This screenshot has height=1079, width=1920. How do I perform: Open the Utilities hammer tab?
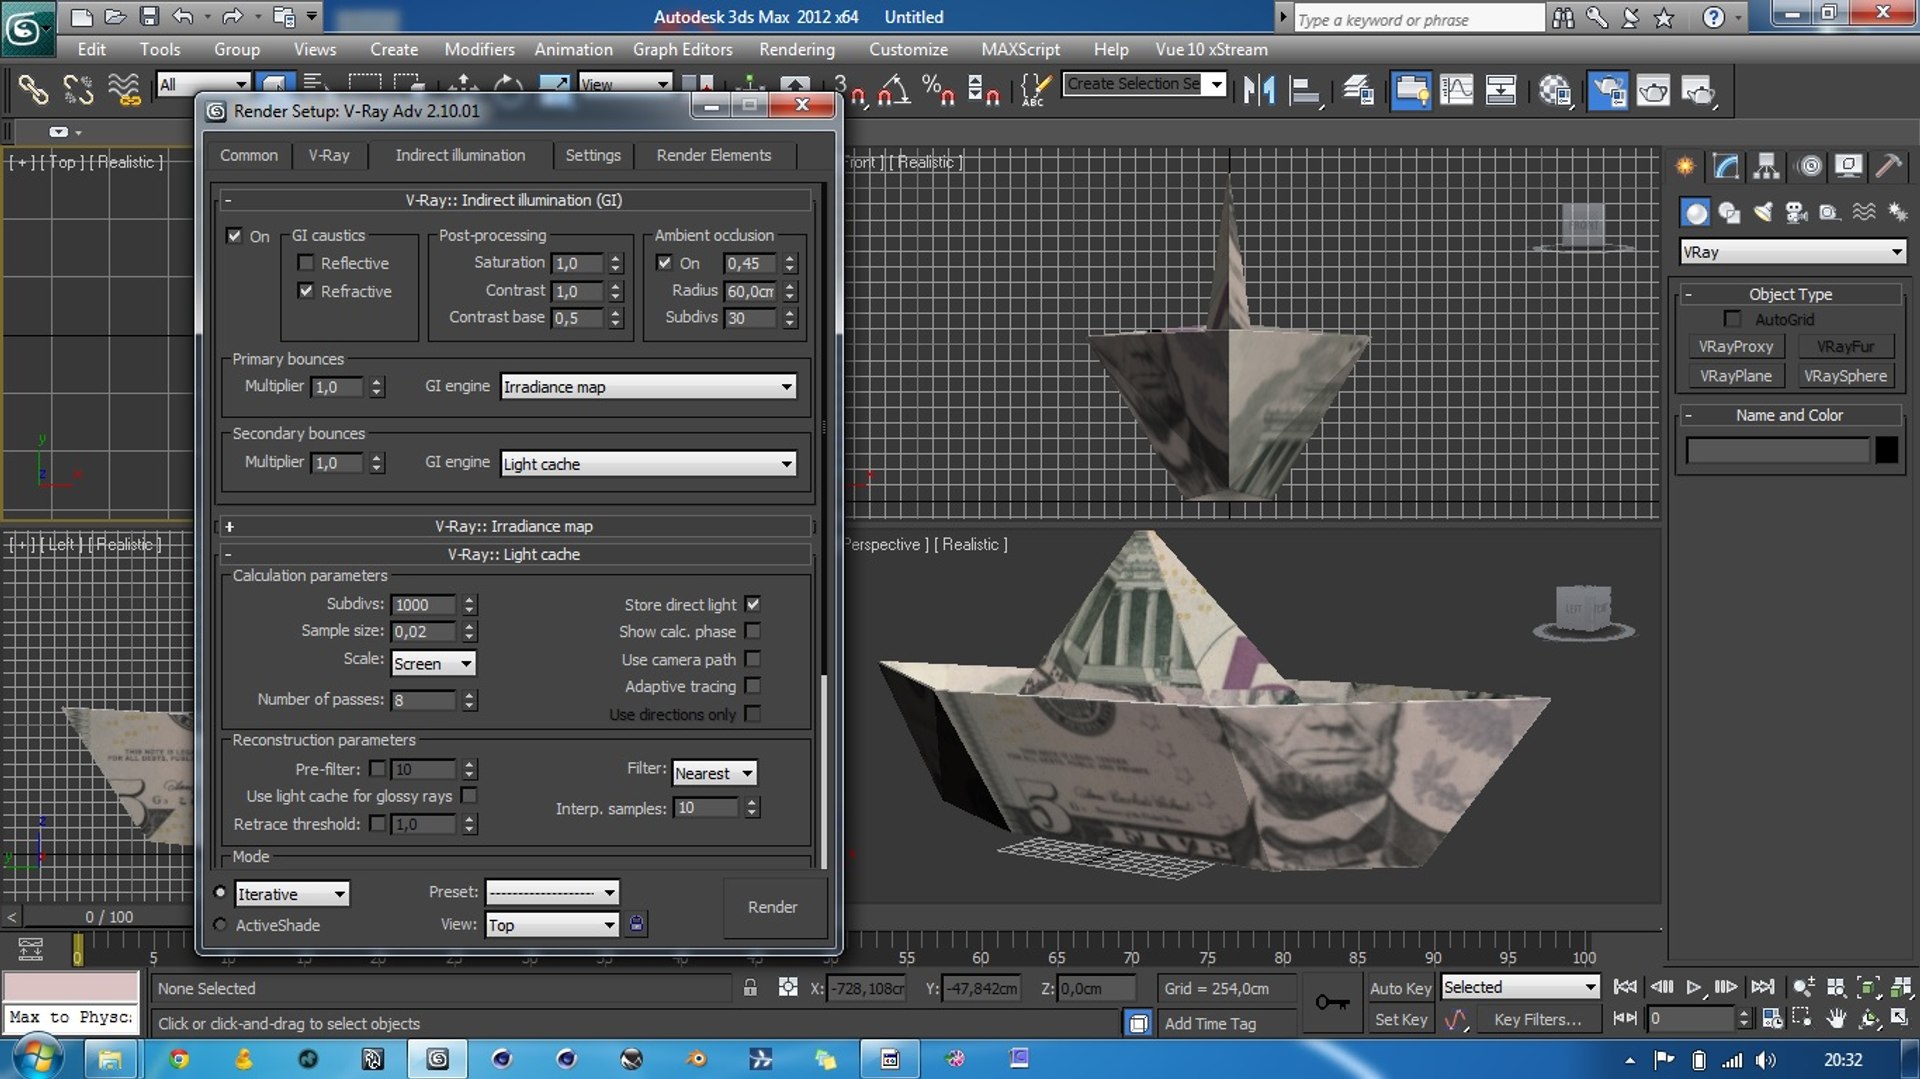(1888, 166)
